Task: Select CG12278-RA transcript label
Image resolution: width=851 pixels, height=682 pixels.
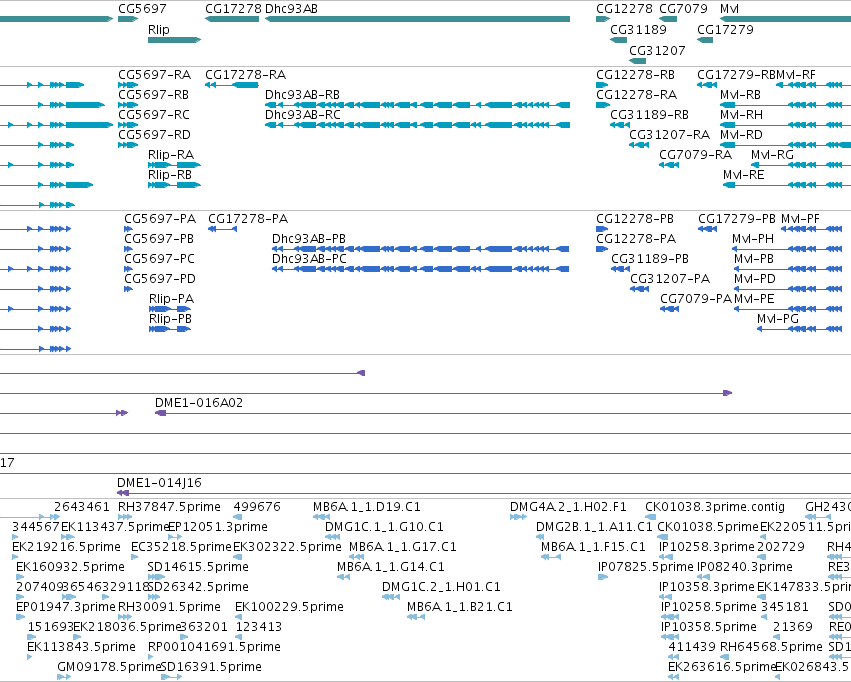Action: 637,94
